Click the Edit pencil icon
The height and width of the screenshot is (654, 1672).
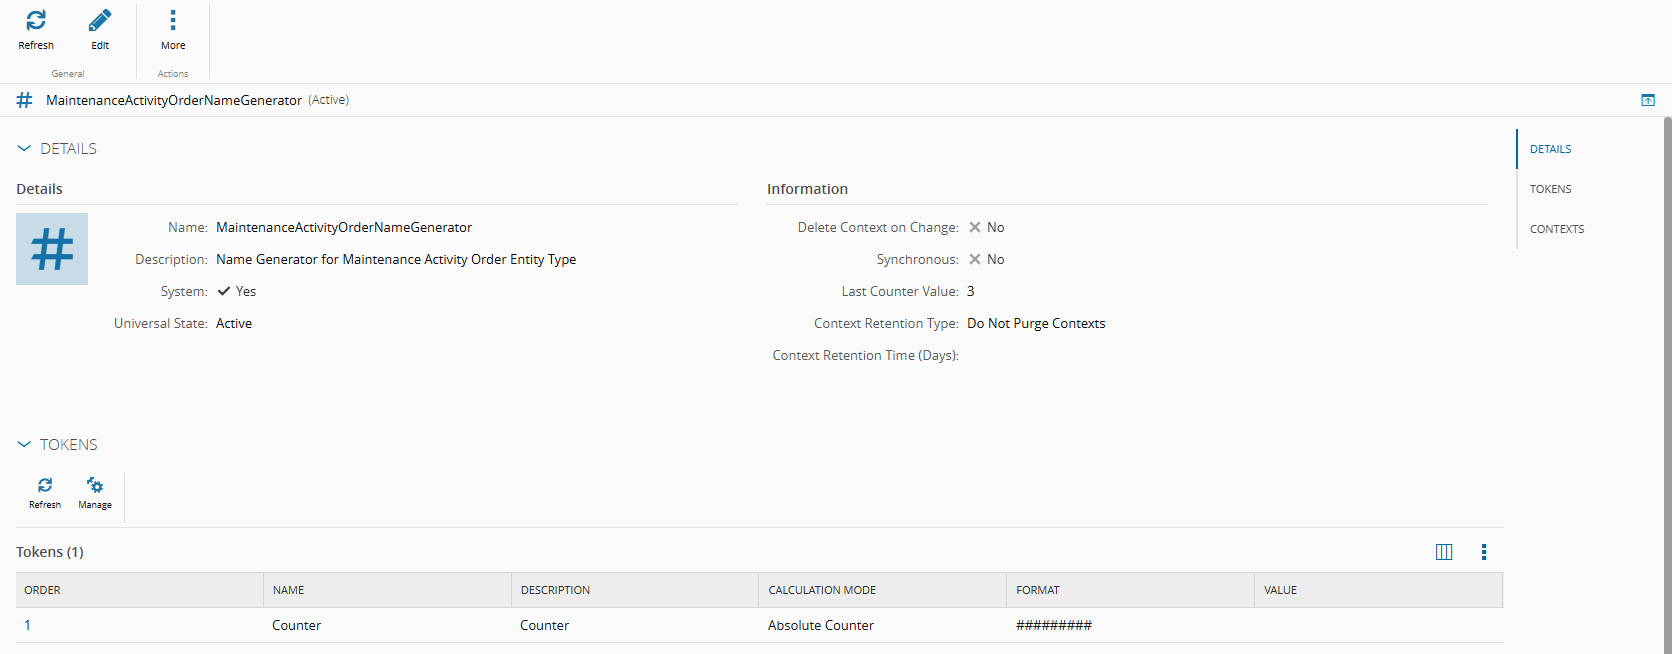click(100, 21)
